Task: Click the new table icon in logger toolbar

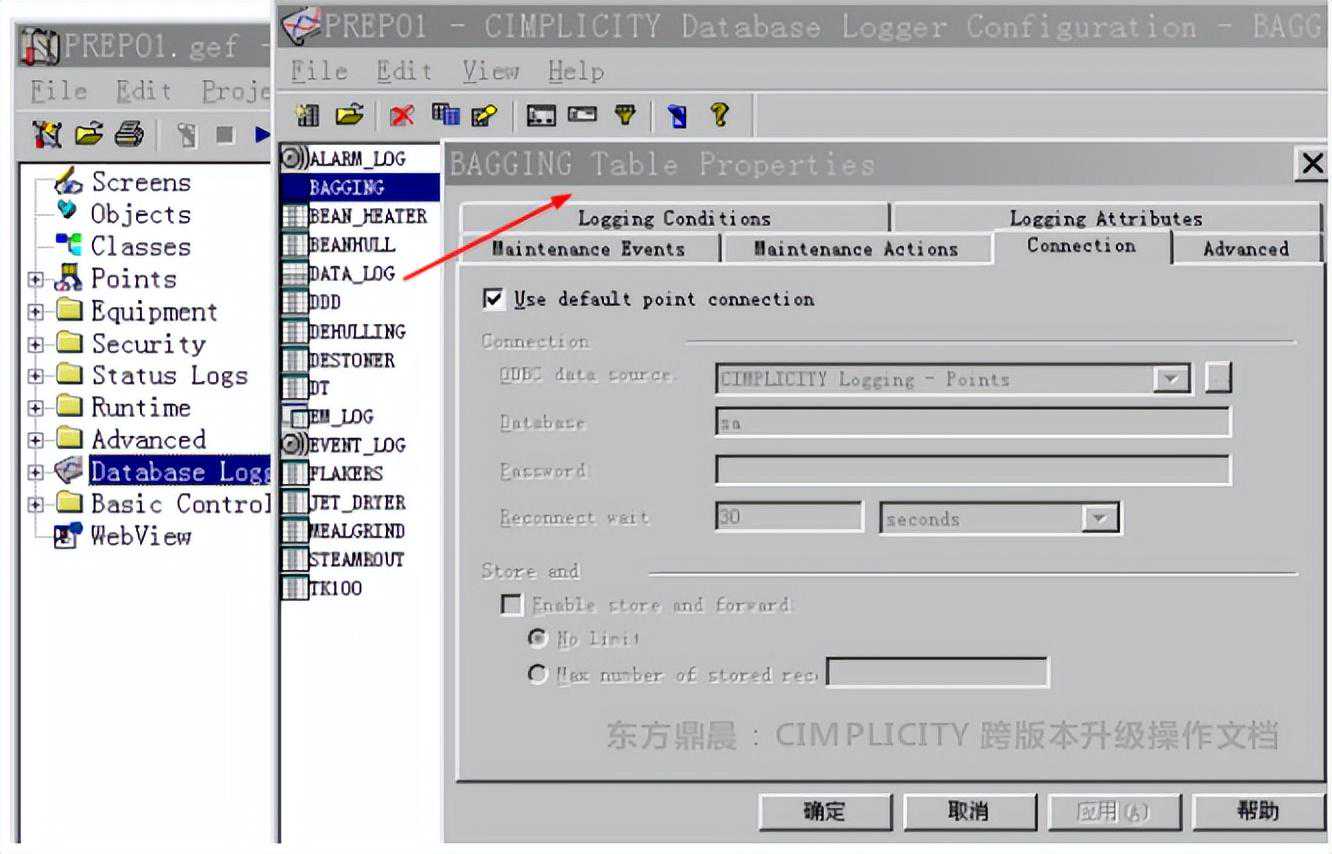Action: (x=308, y=116)
